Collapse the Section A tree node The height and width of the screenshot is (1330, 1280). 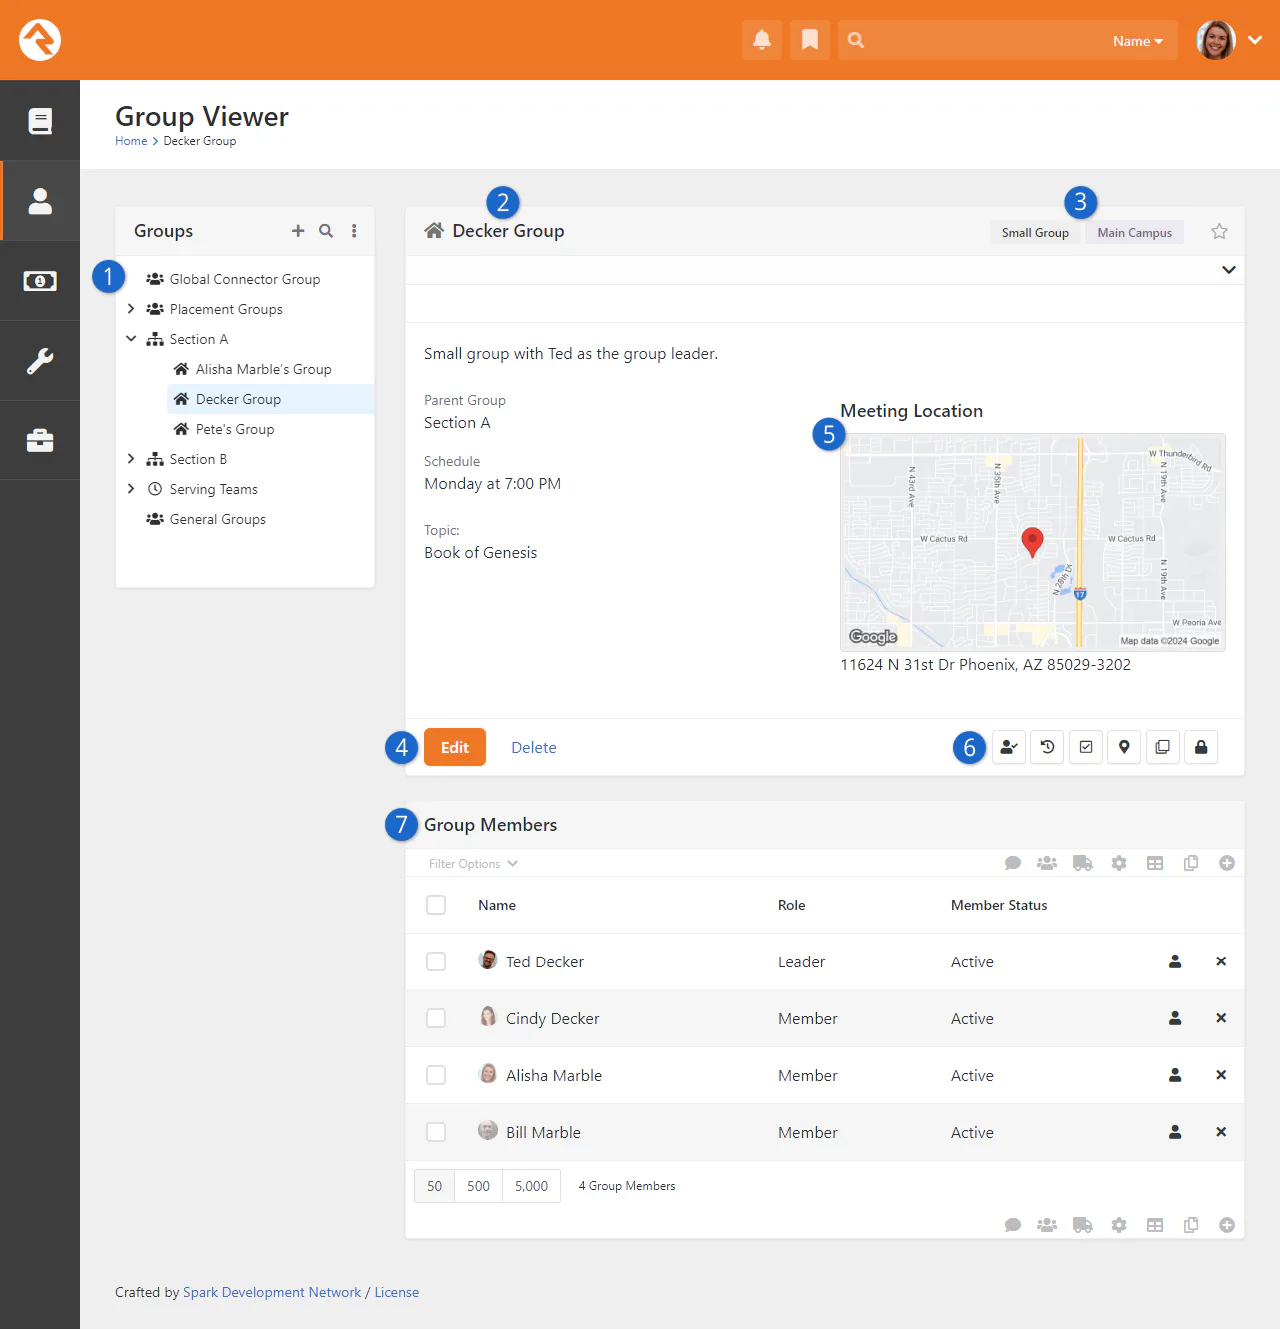[131, 339]
